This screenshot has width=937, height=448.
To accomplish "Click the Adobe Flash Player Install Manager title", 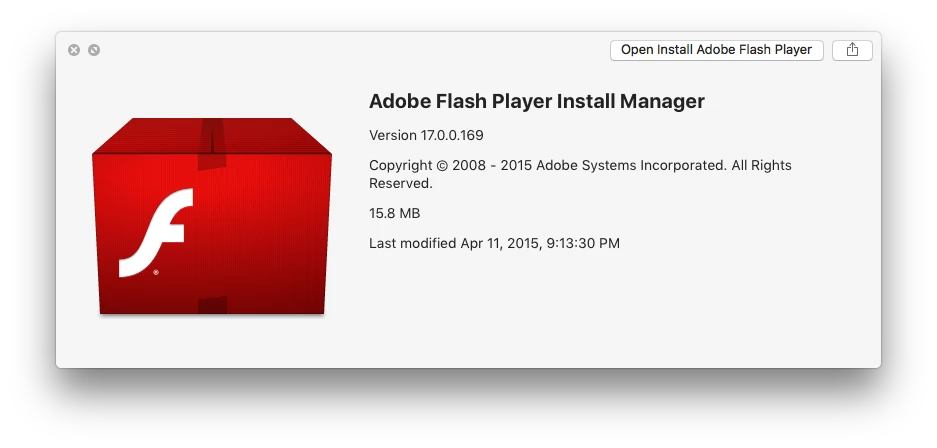I will pos(537,101).
